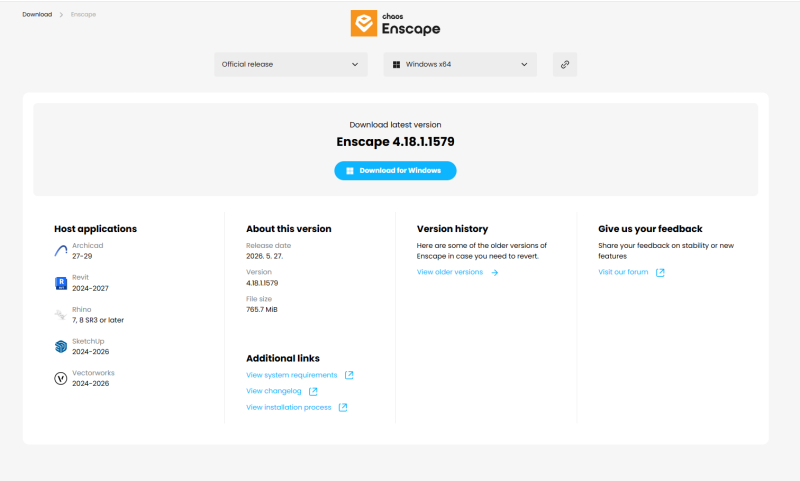Click the Windows logo in platform dropdown

pos(396,65)
